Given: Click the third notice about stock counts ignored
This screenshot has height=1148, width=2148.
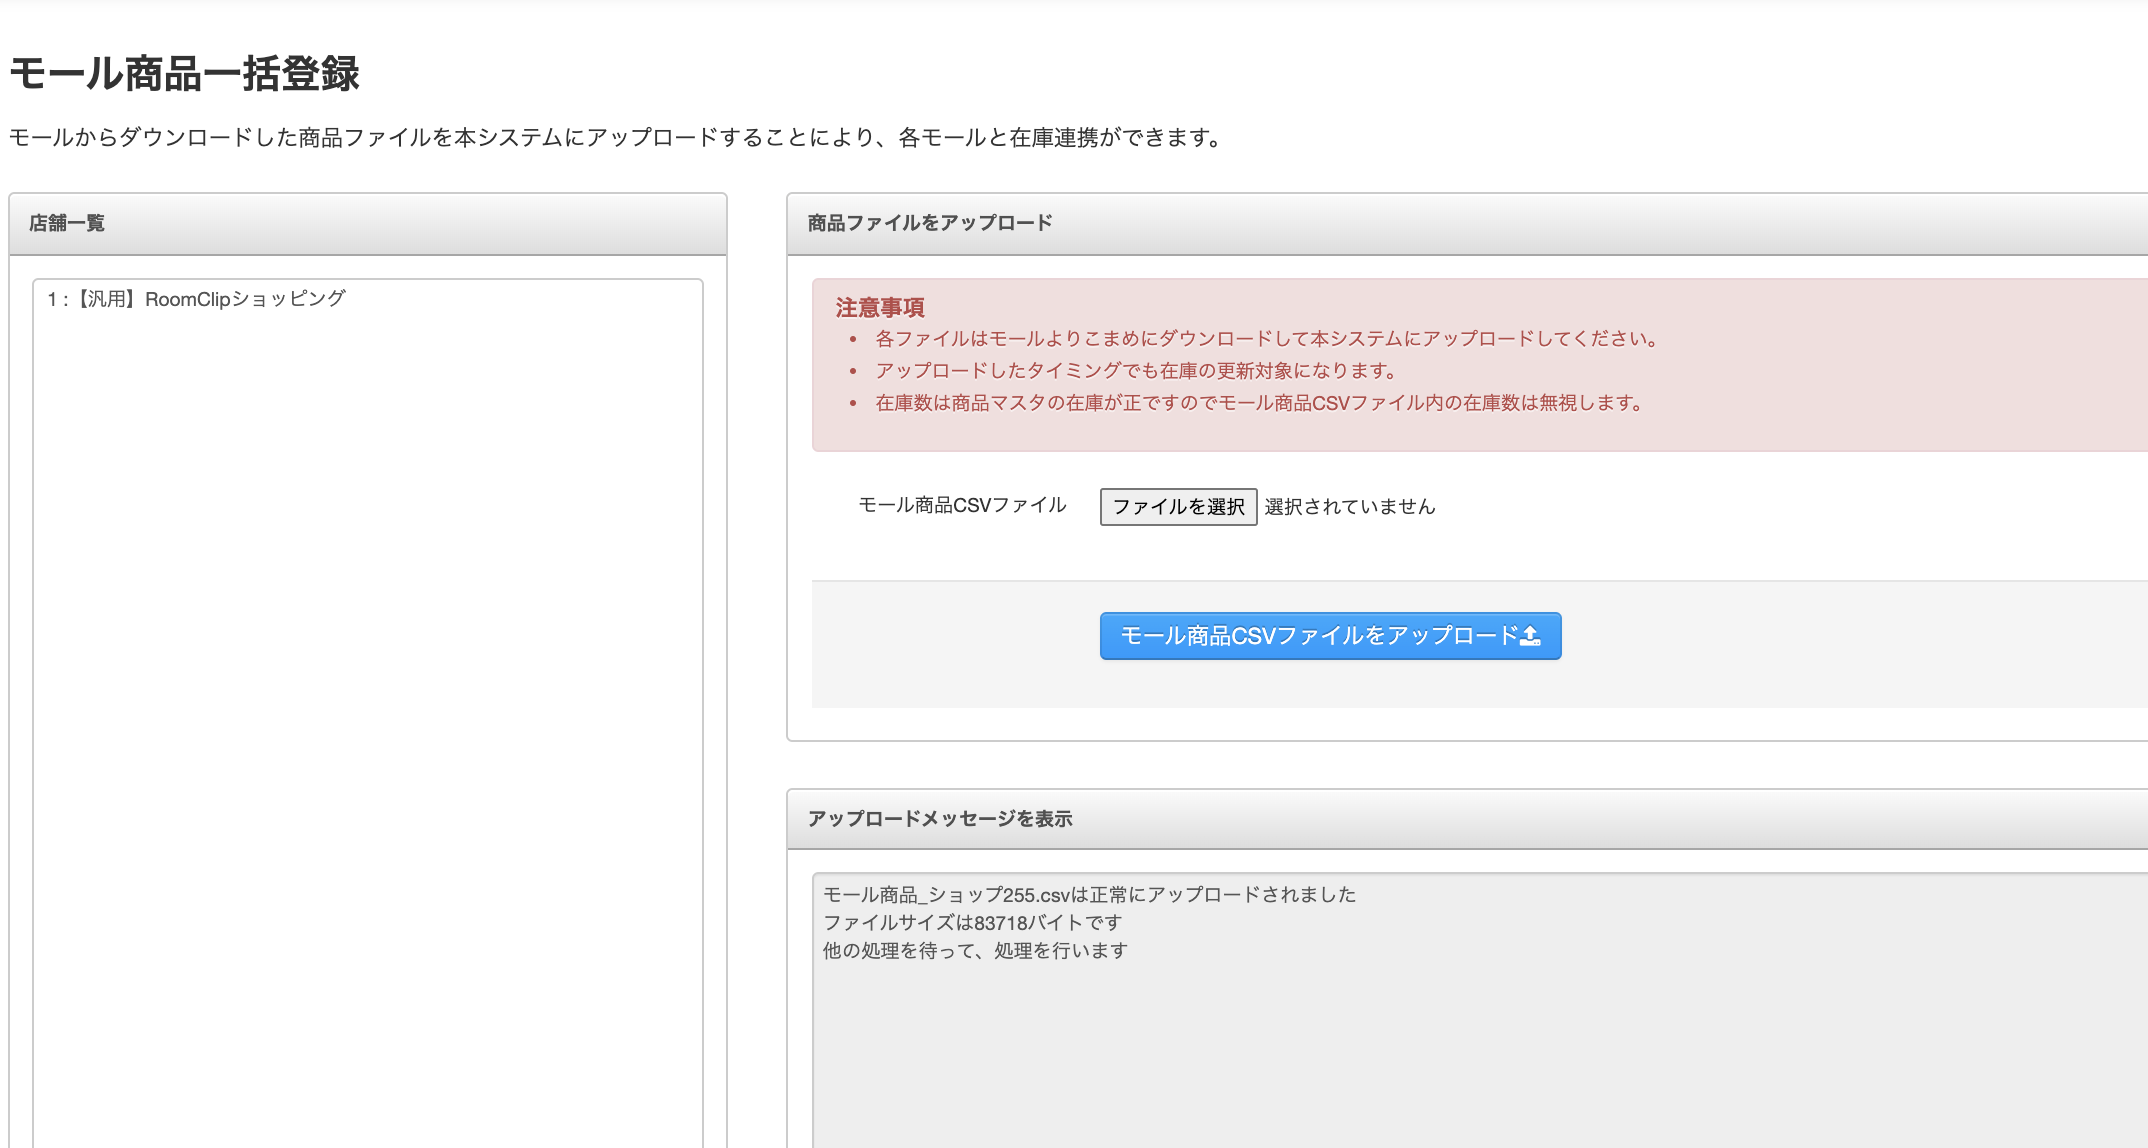Looking at the screenshot, I should [1258, 403].
